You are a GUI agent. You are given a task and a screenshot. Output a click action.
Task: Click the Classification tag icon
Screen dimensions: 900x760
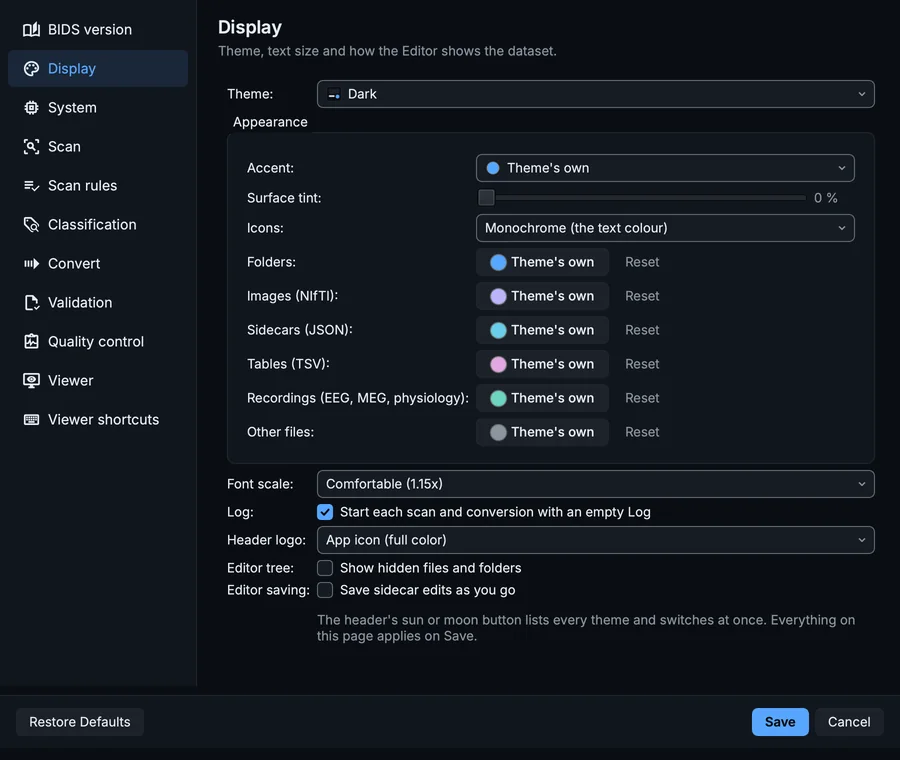coord(32,224)
